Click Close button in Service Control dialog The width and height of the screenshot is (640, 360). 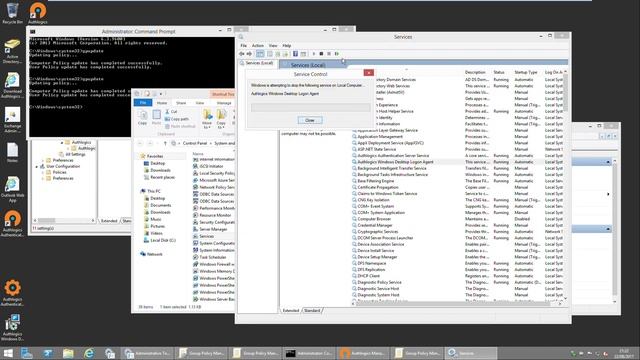[x=310, y=120]
